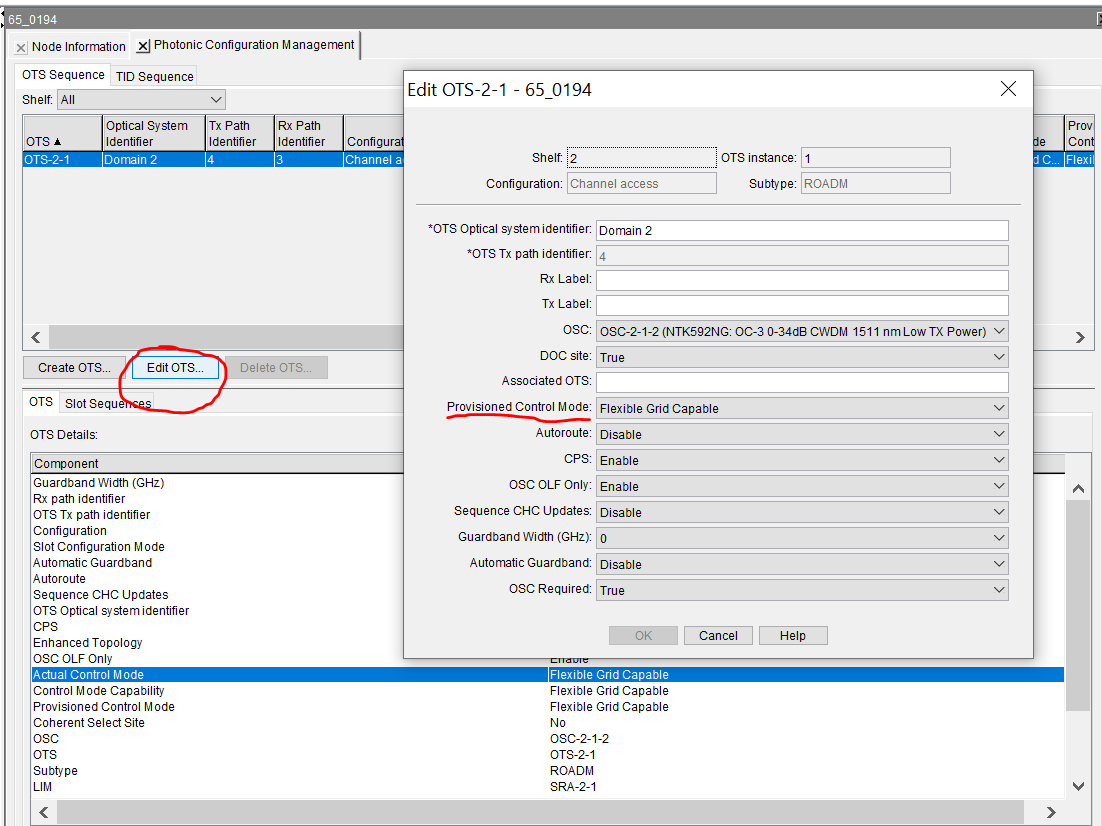Click the Domain 2 cell in the OTS table
1102x826 pixels.
pos(153,160)
